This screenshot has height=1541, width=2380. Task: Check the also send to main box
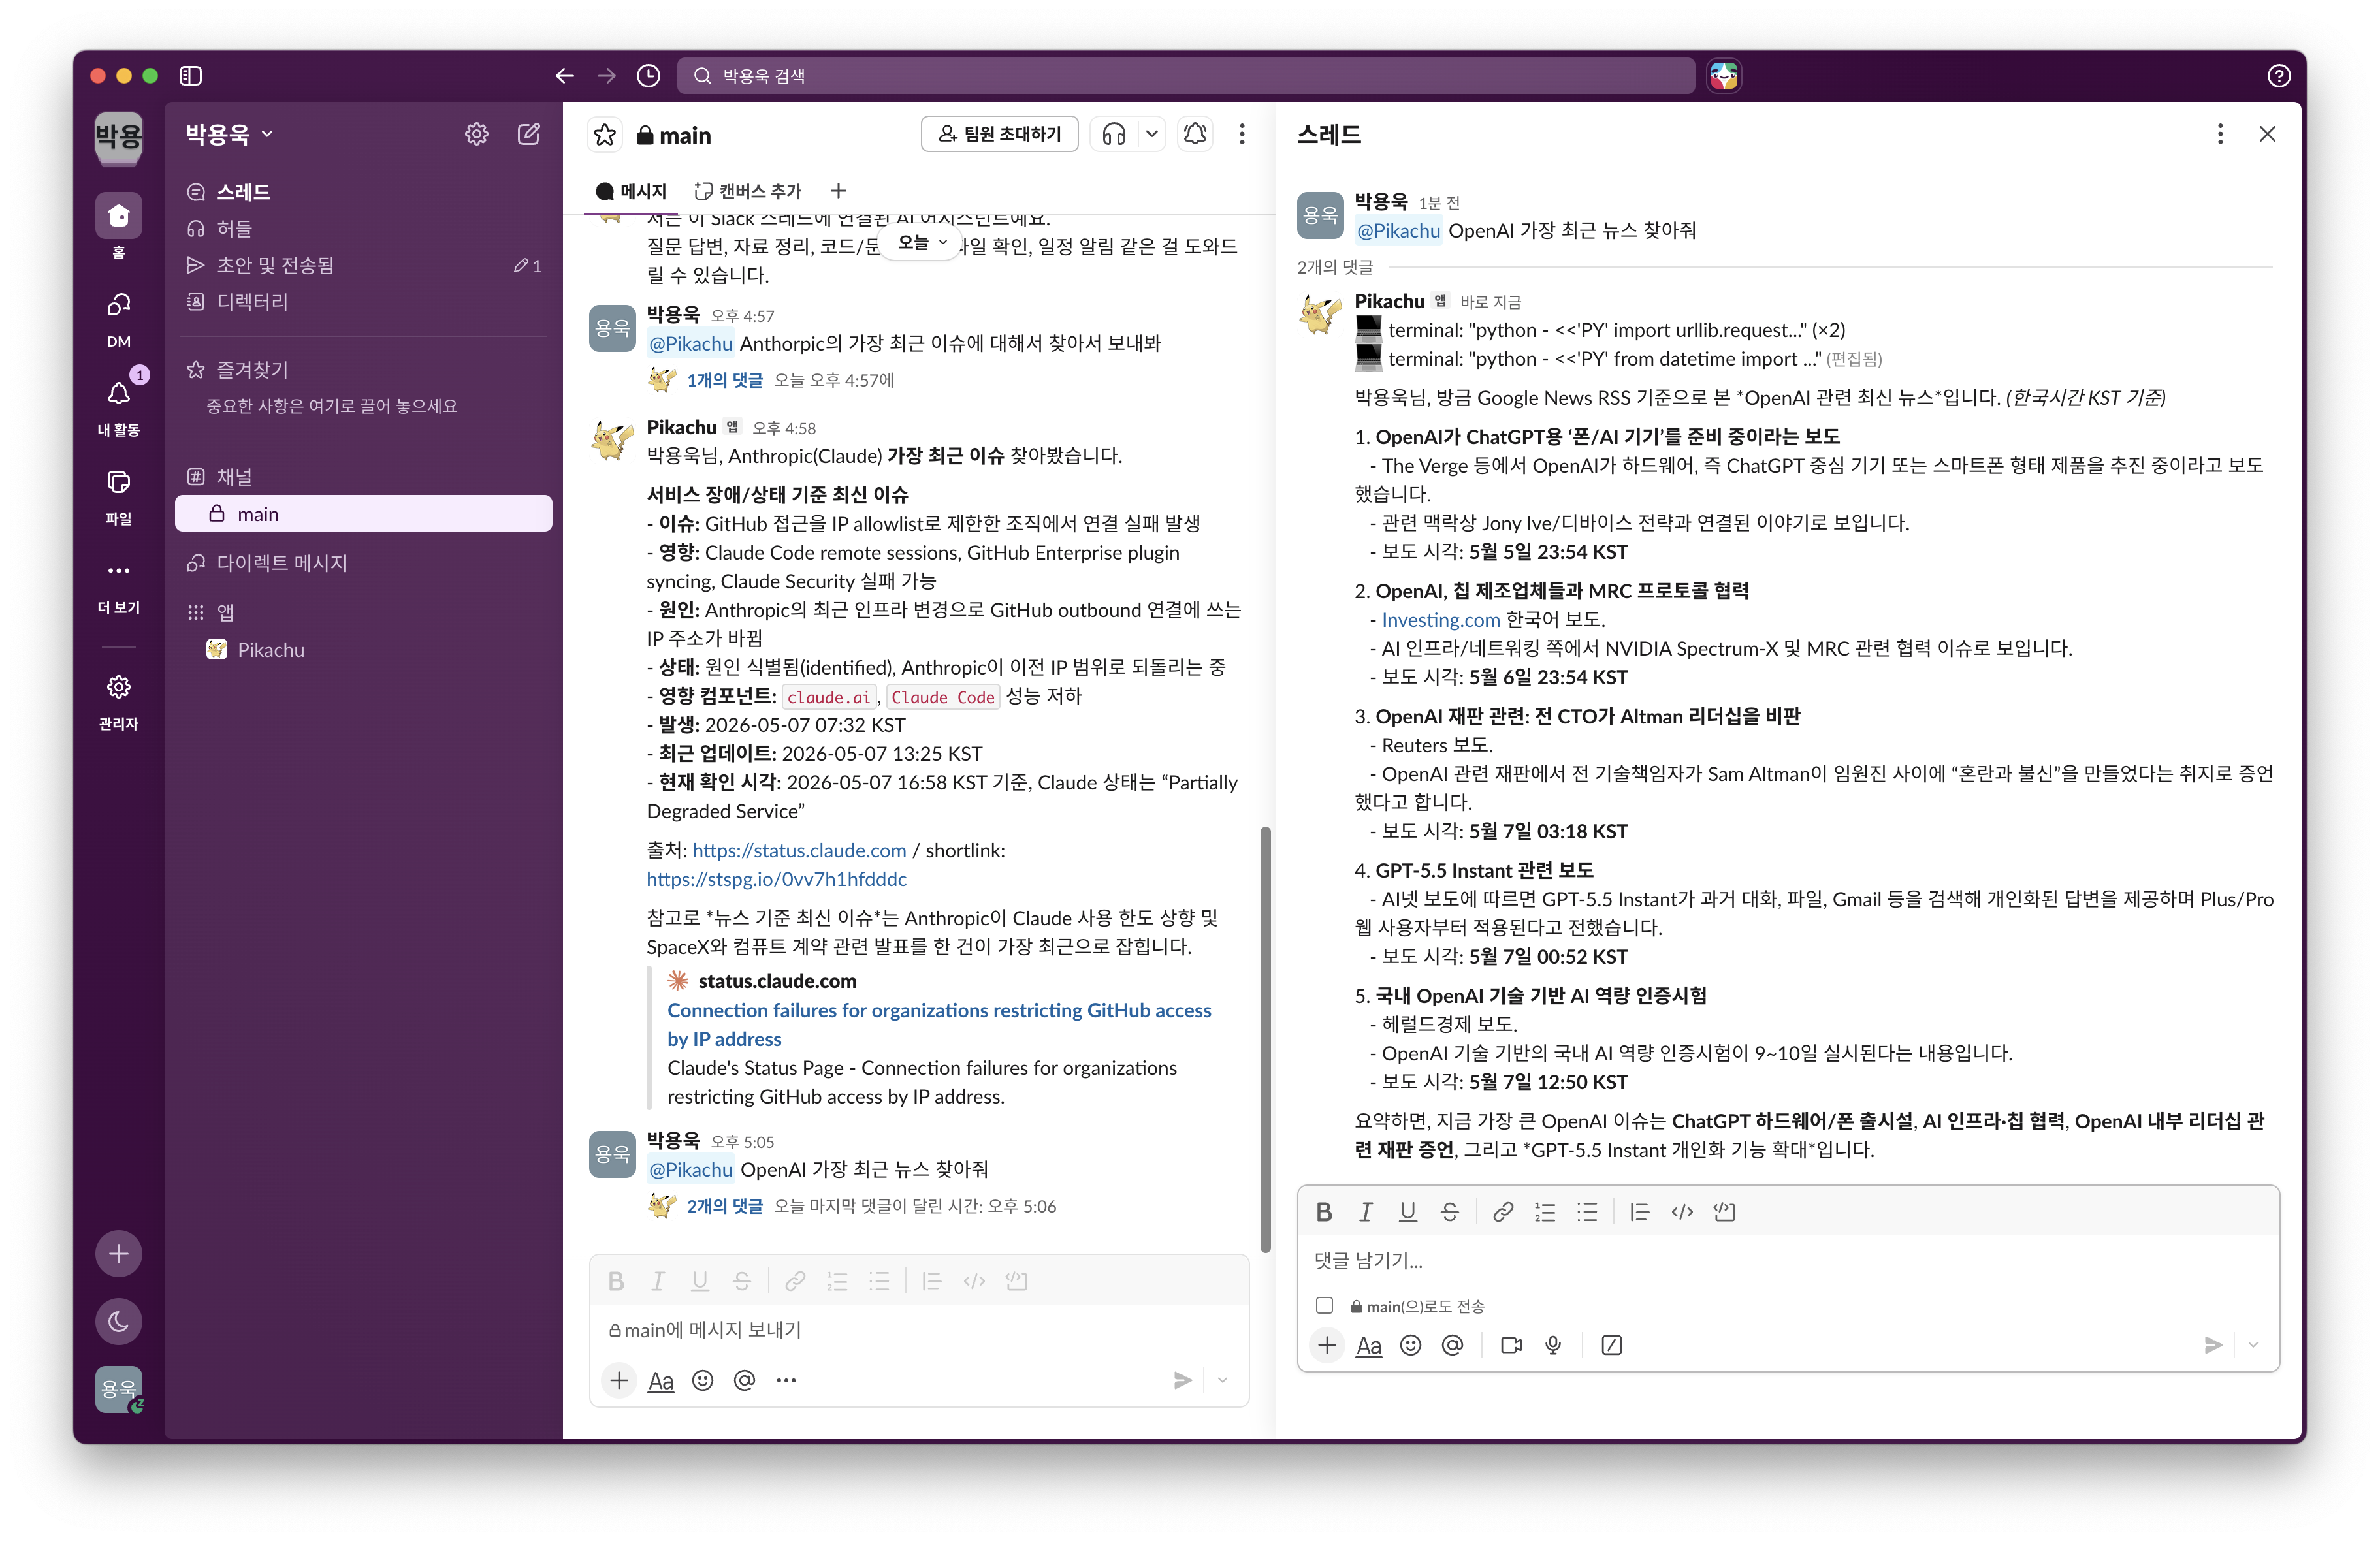(x=1324, y=1305)
